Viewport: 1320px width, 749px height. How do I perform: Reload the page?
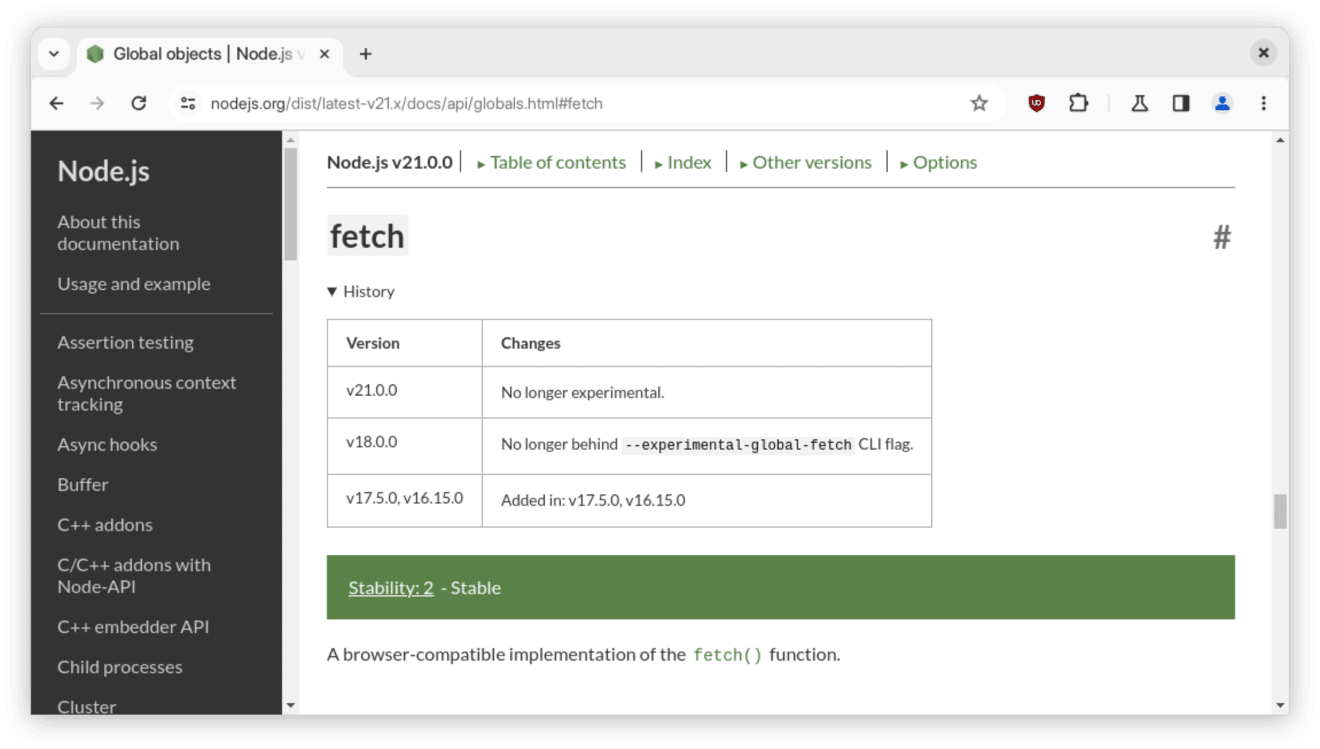point(139,103)
